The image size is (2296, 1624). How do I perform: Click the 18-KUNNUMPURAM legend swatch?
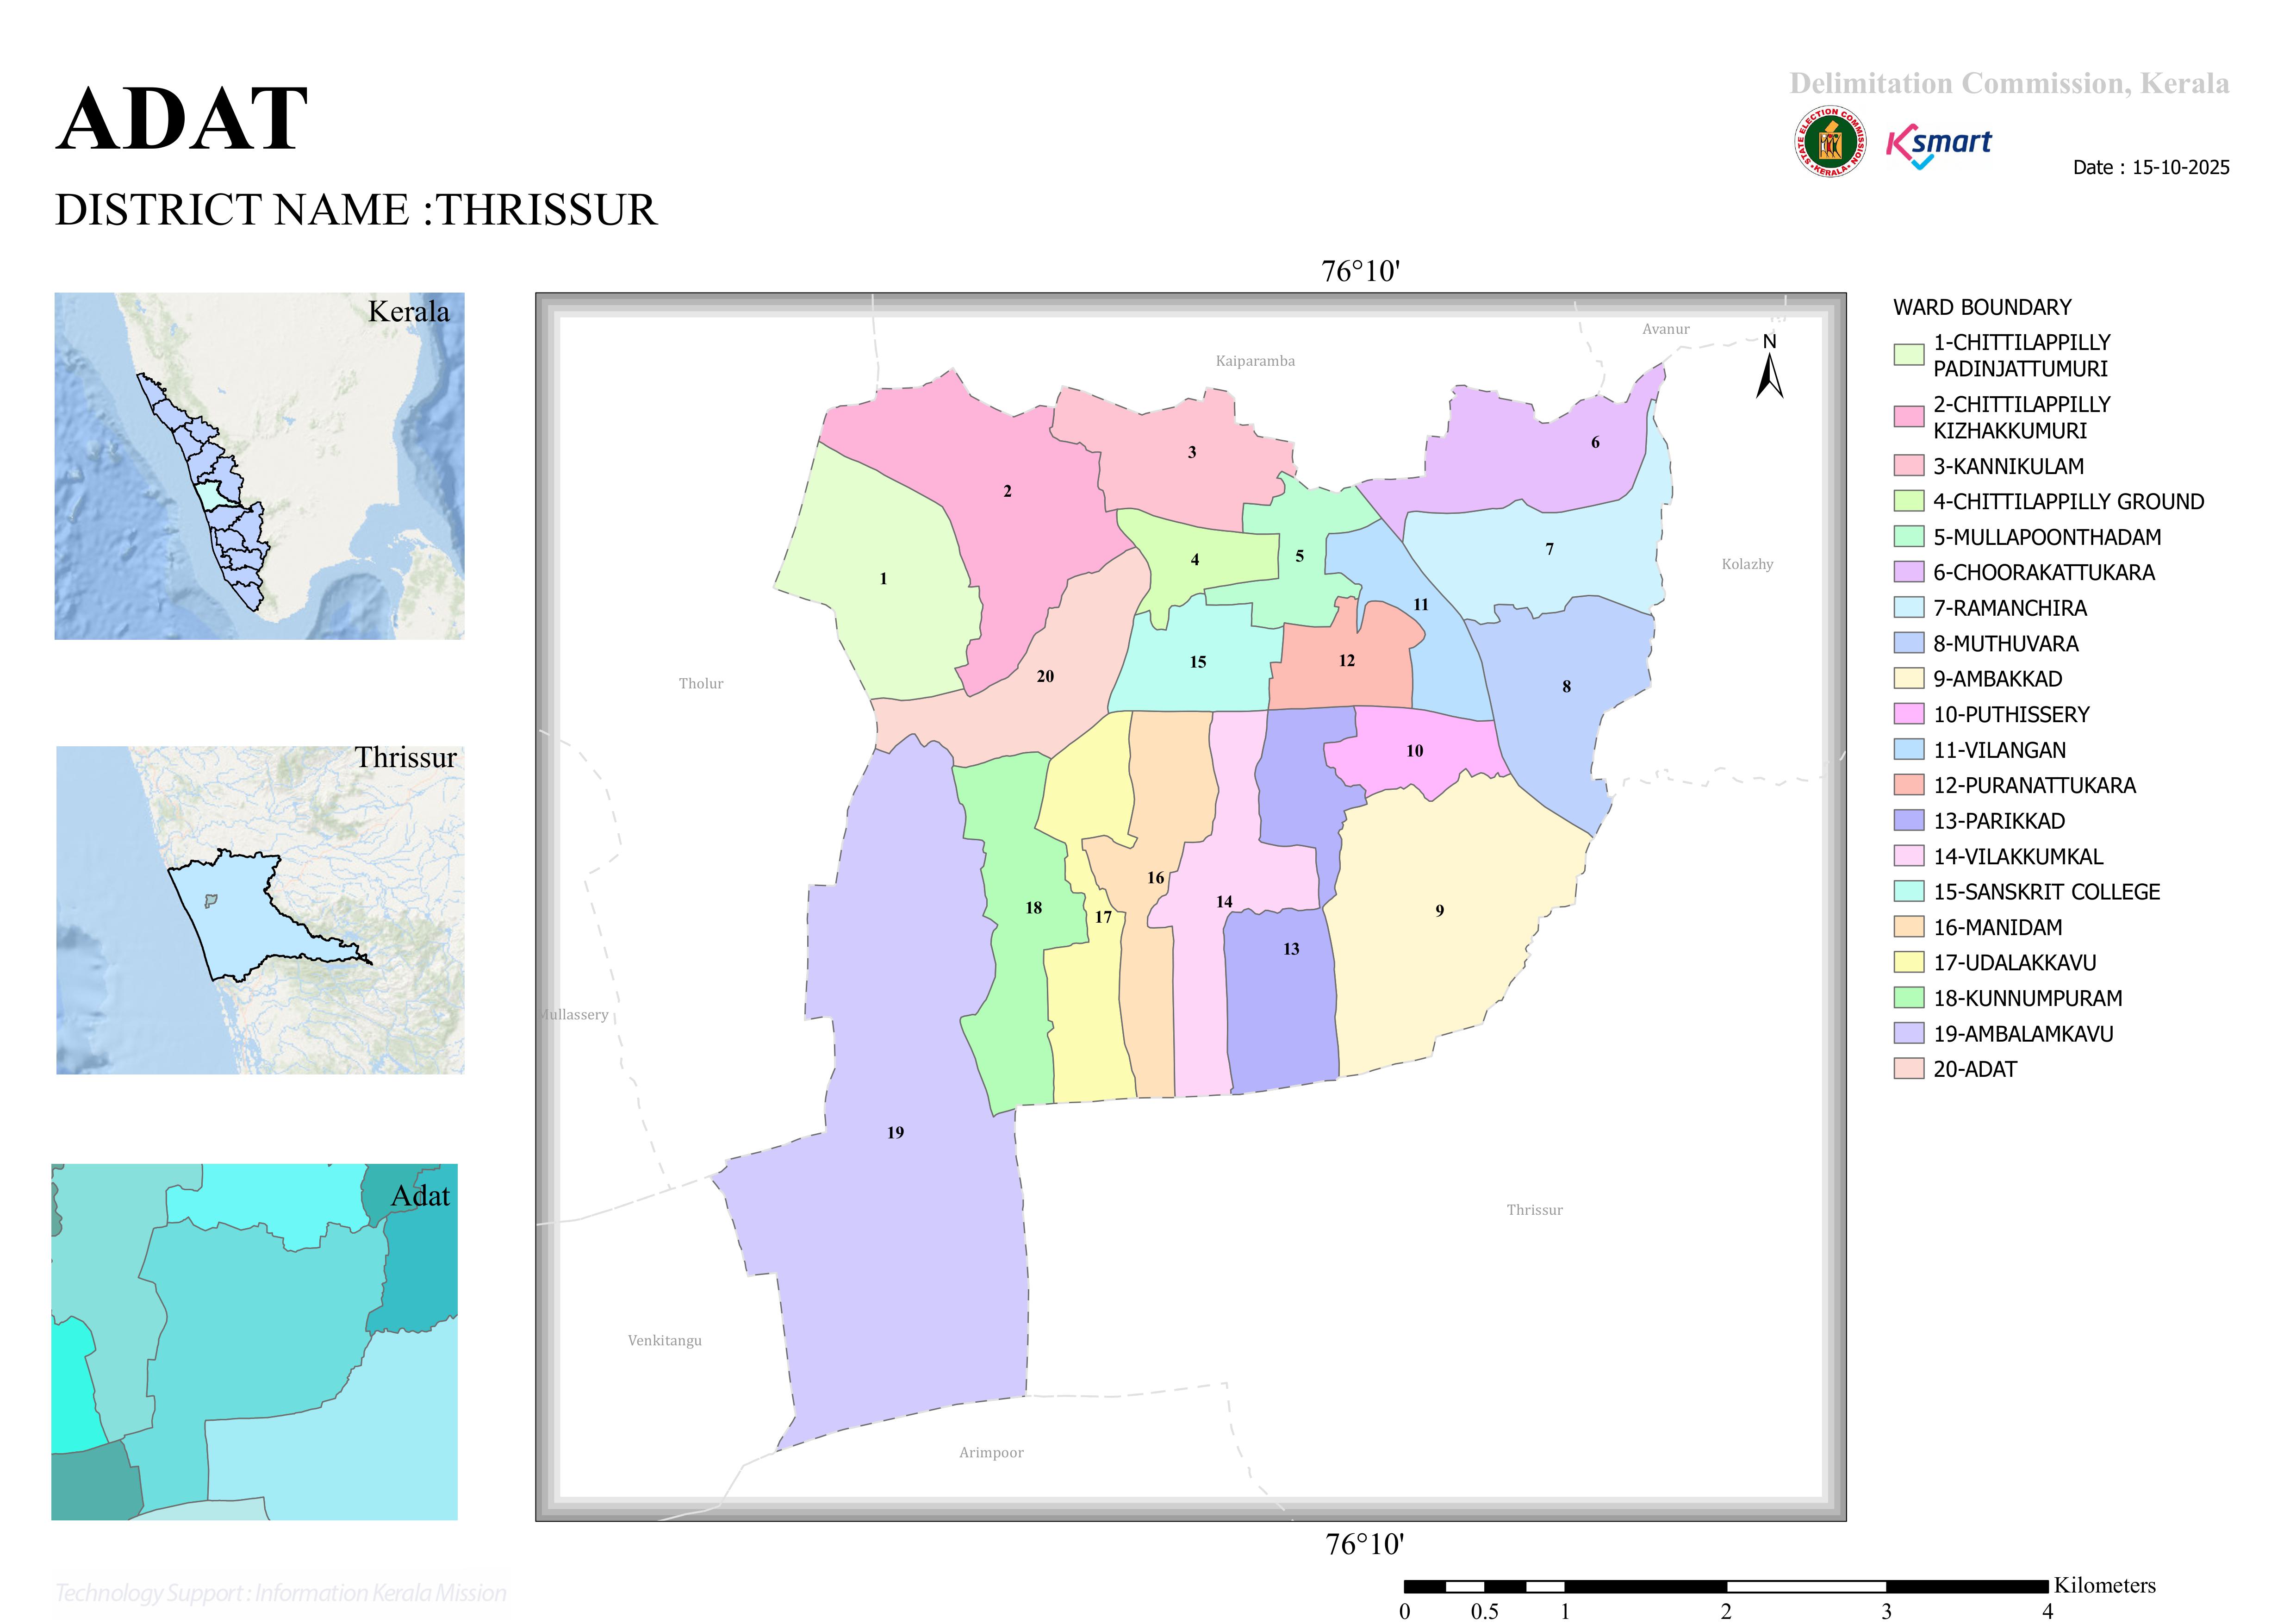pyautogui.click(x=1909, y=998)
